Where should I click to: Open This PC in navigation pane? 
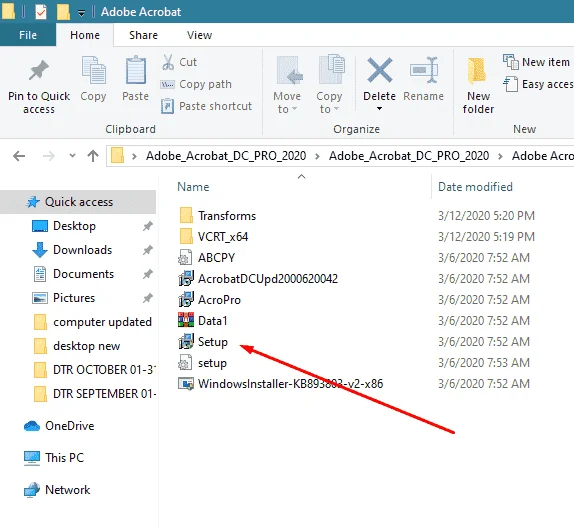pos(54,458)
